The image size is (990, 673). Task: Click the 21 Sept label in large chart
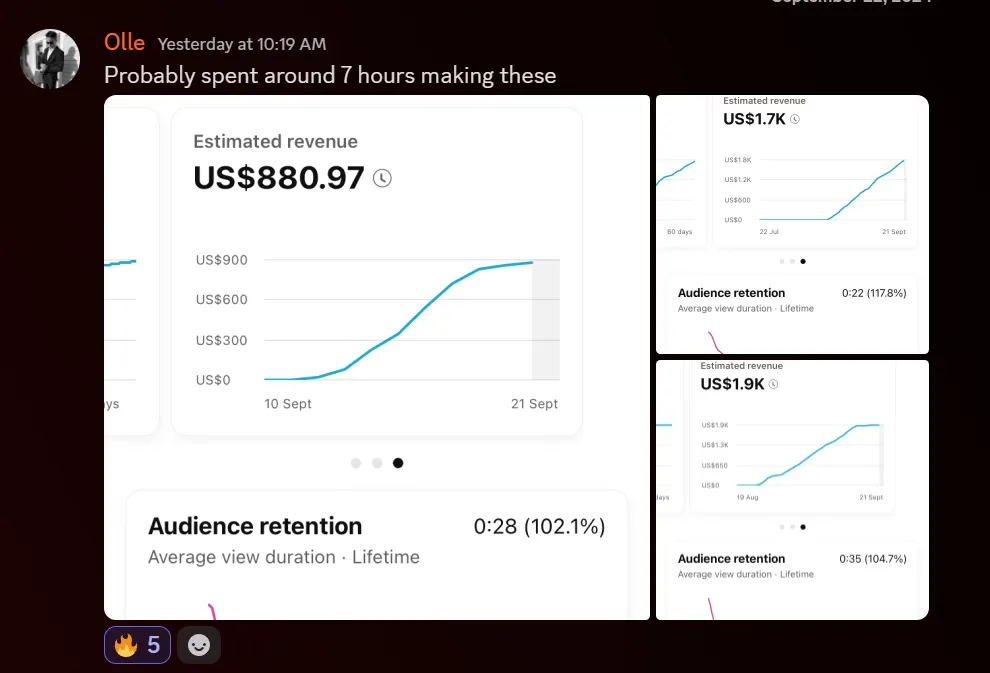pyautogui.click(x=534, y=403)
